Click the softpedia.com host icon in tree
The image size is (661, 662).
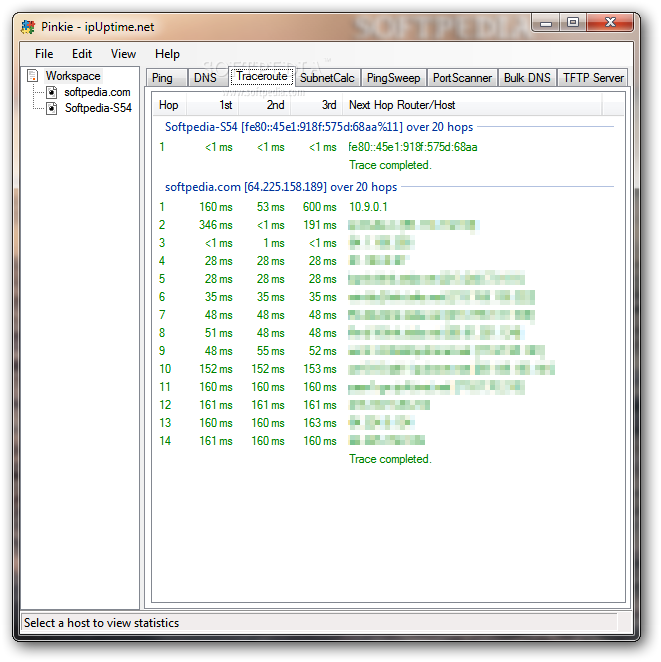click(52, 92)
